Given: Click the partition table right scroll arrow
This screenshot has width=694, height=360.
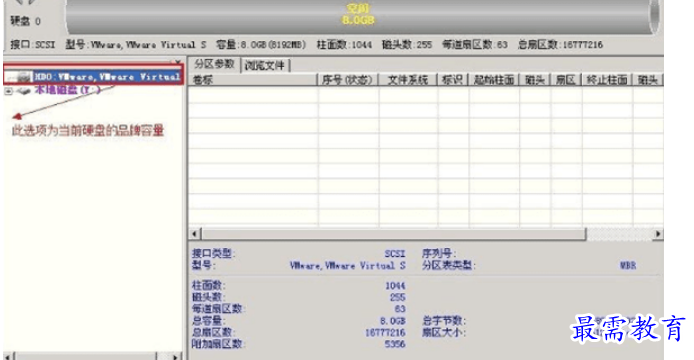Looking at the screenshot, I should [x=658, y=233].
